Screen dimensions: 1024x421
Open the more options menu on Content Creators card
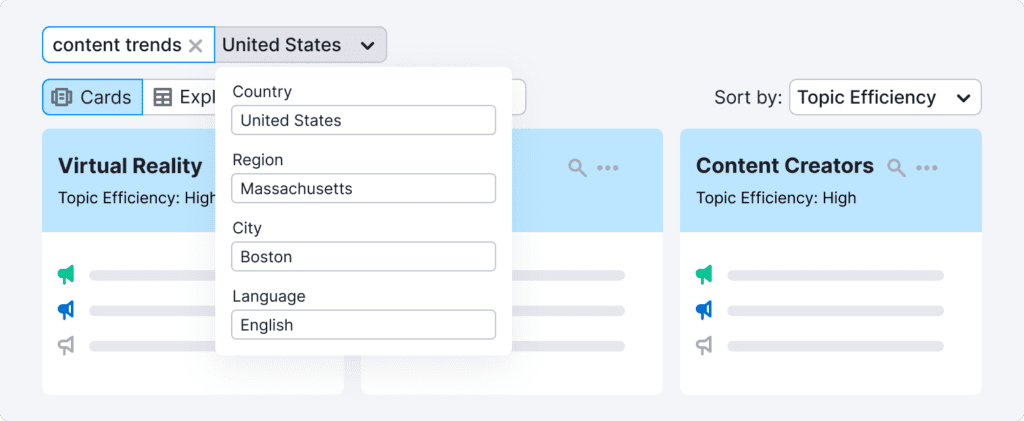pos(927,167)
